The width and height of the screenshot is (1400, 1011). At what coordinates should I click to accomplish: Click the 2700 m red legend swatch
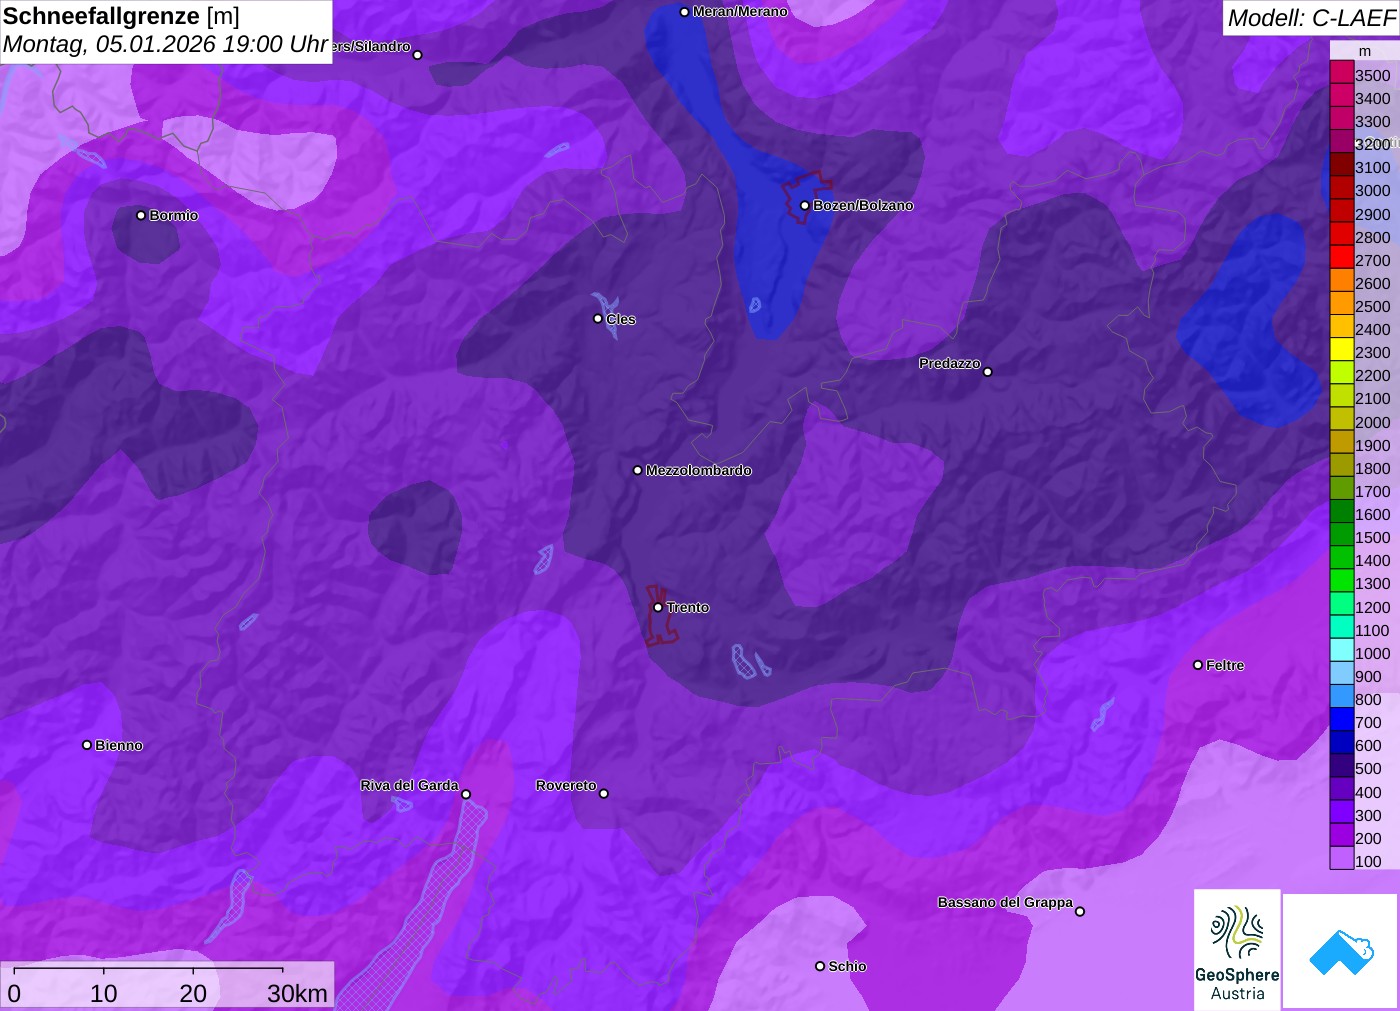[1342, 258]
